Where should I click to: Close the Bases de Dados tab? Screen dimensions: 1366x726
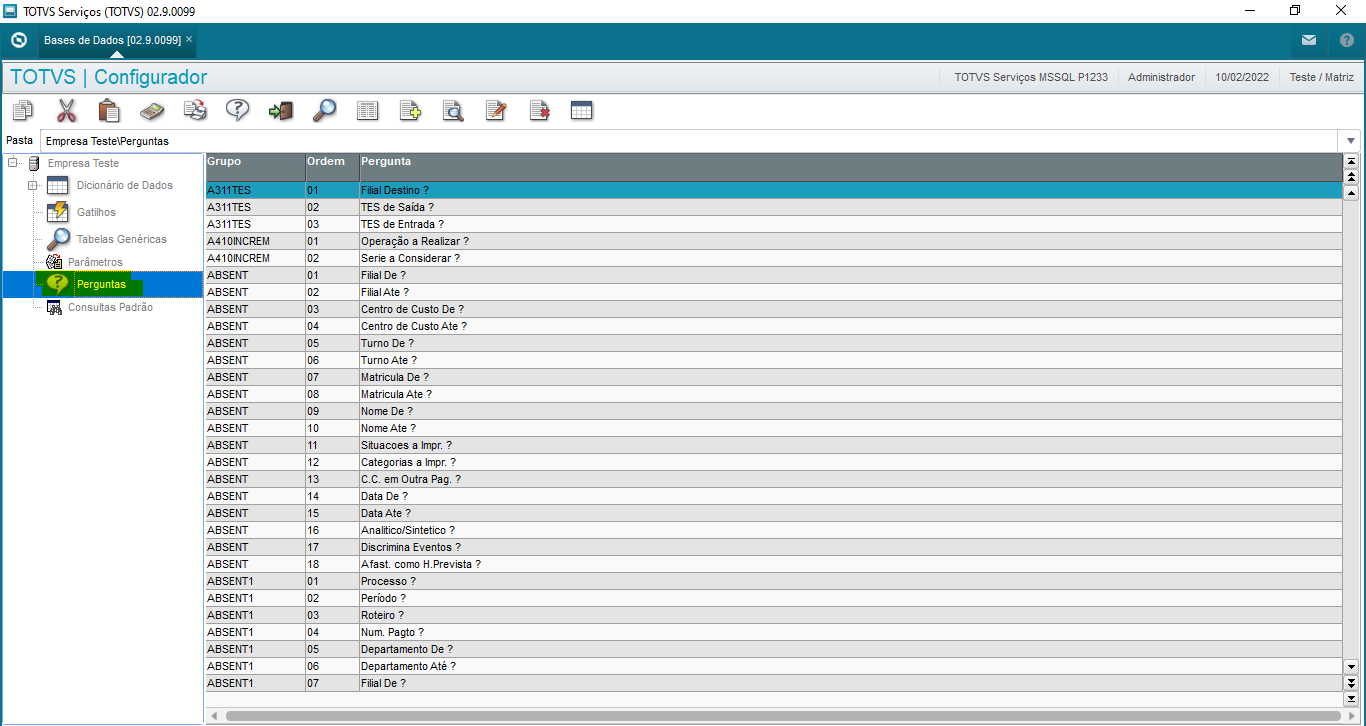pyautogui.click(x=189, y=39)
